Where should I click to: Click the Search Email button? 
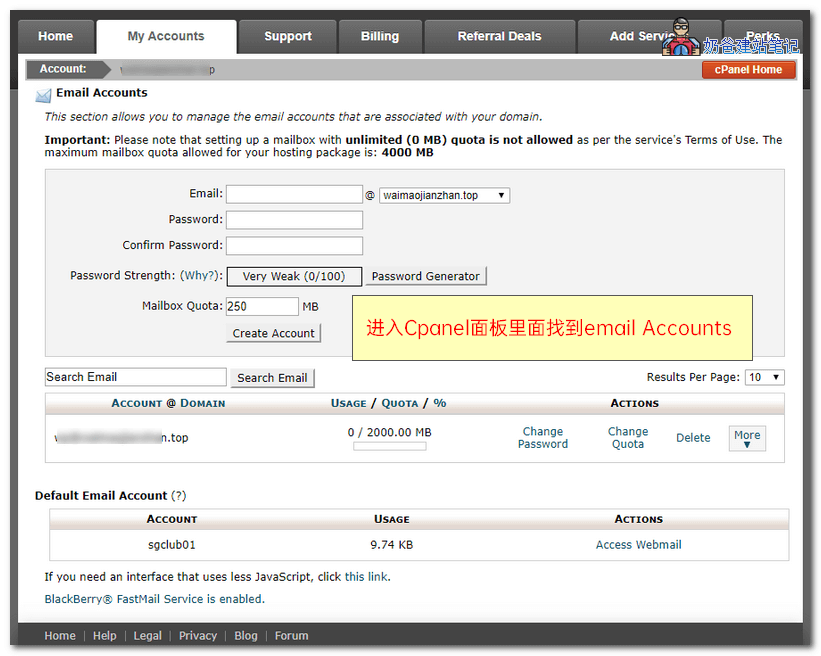click(272, 377)
